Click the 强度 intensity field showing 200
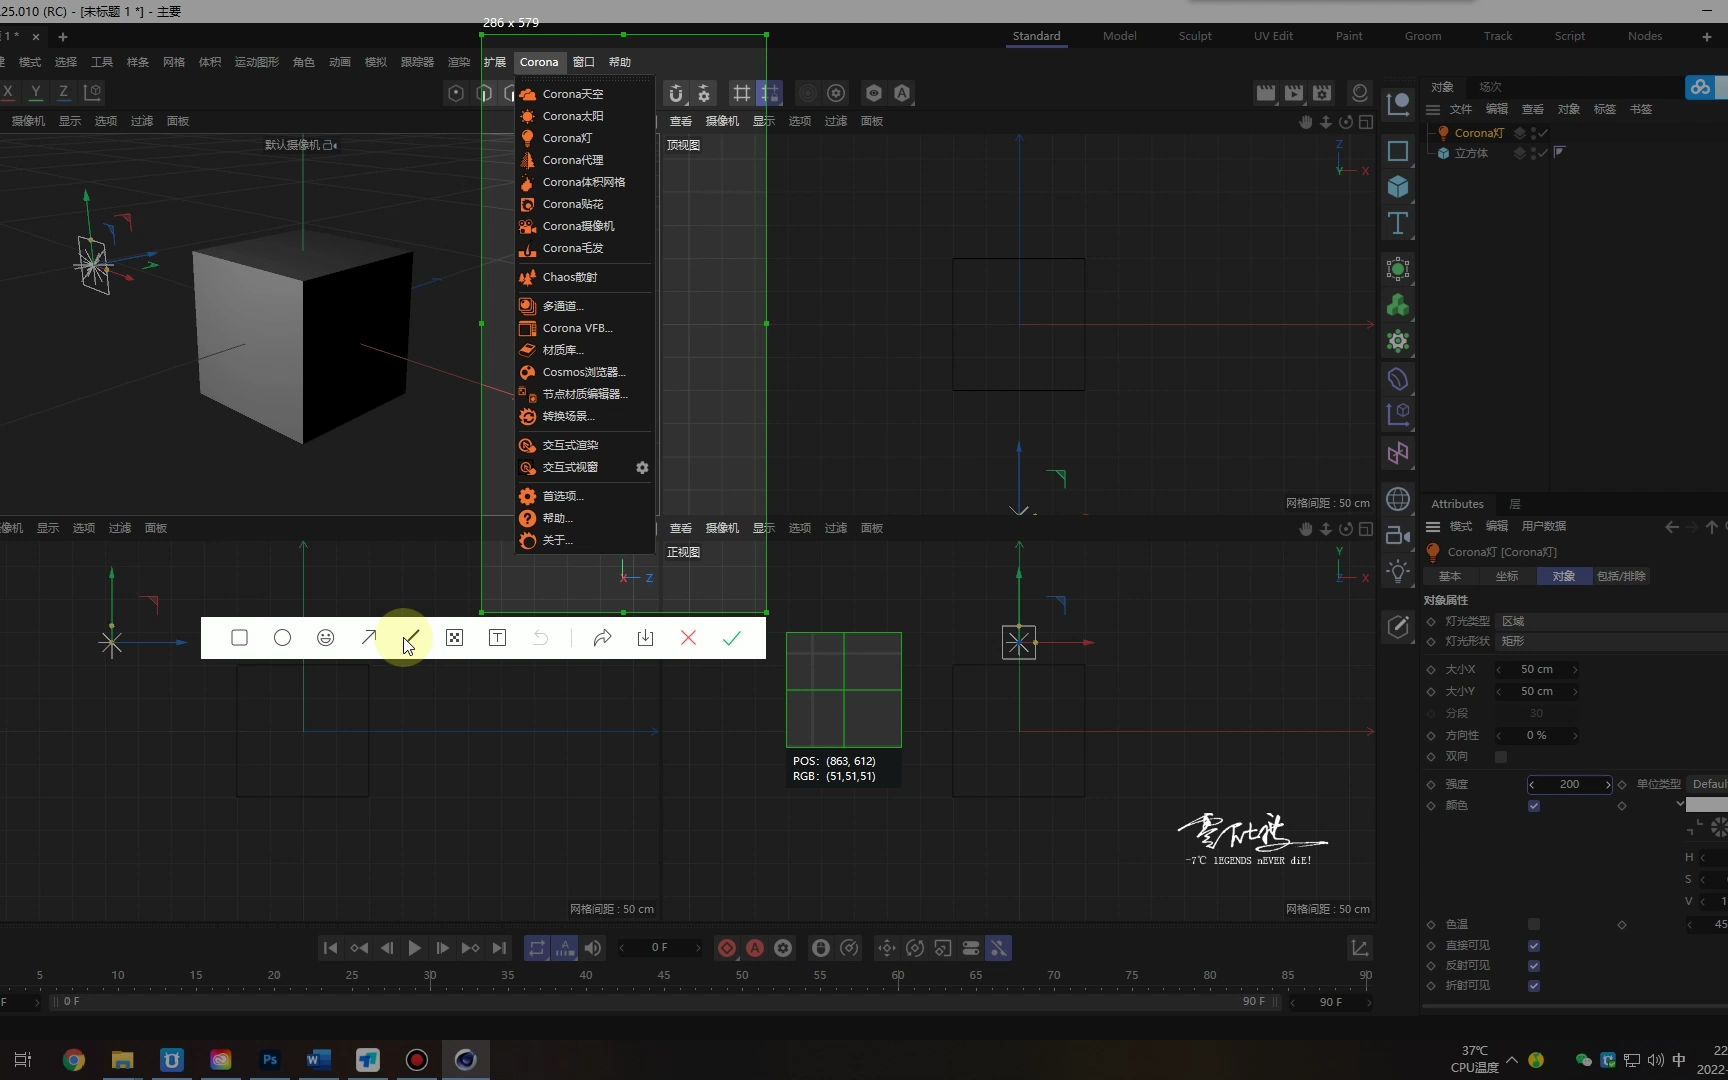The width and height of the screenshot is (1728, 1080). [x=1568, y=784]
